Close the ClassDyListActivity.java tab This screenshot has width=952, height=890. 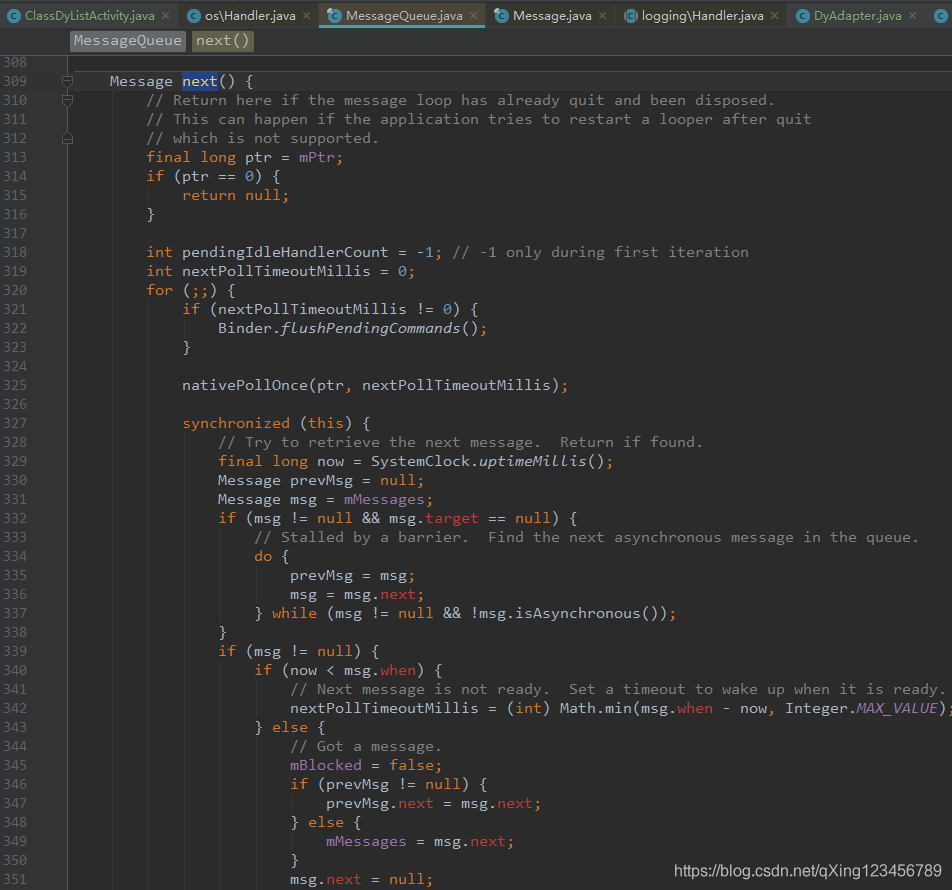pyautogui.click(x=166, y=16)
